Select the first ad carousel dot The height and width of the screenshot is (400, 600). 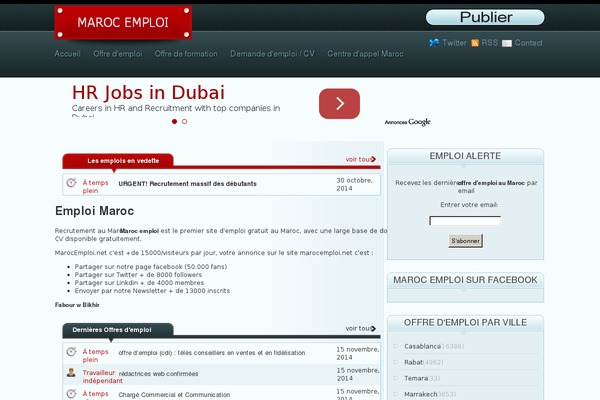point(174,121)
